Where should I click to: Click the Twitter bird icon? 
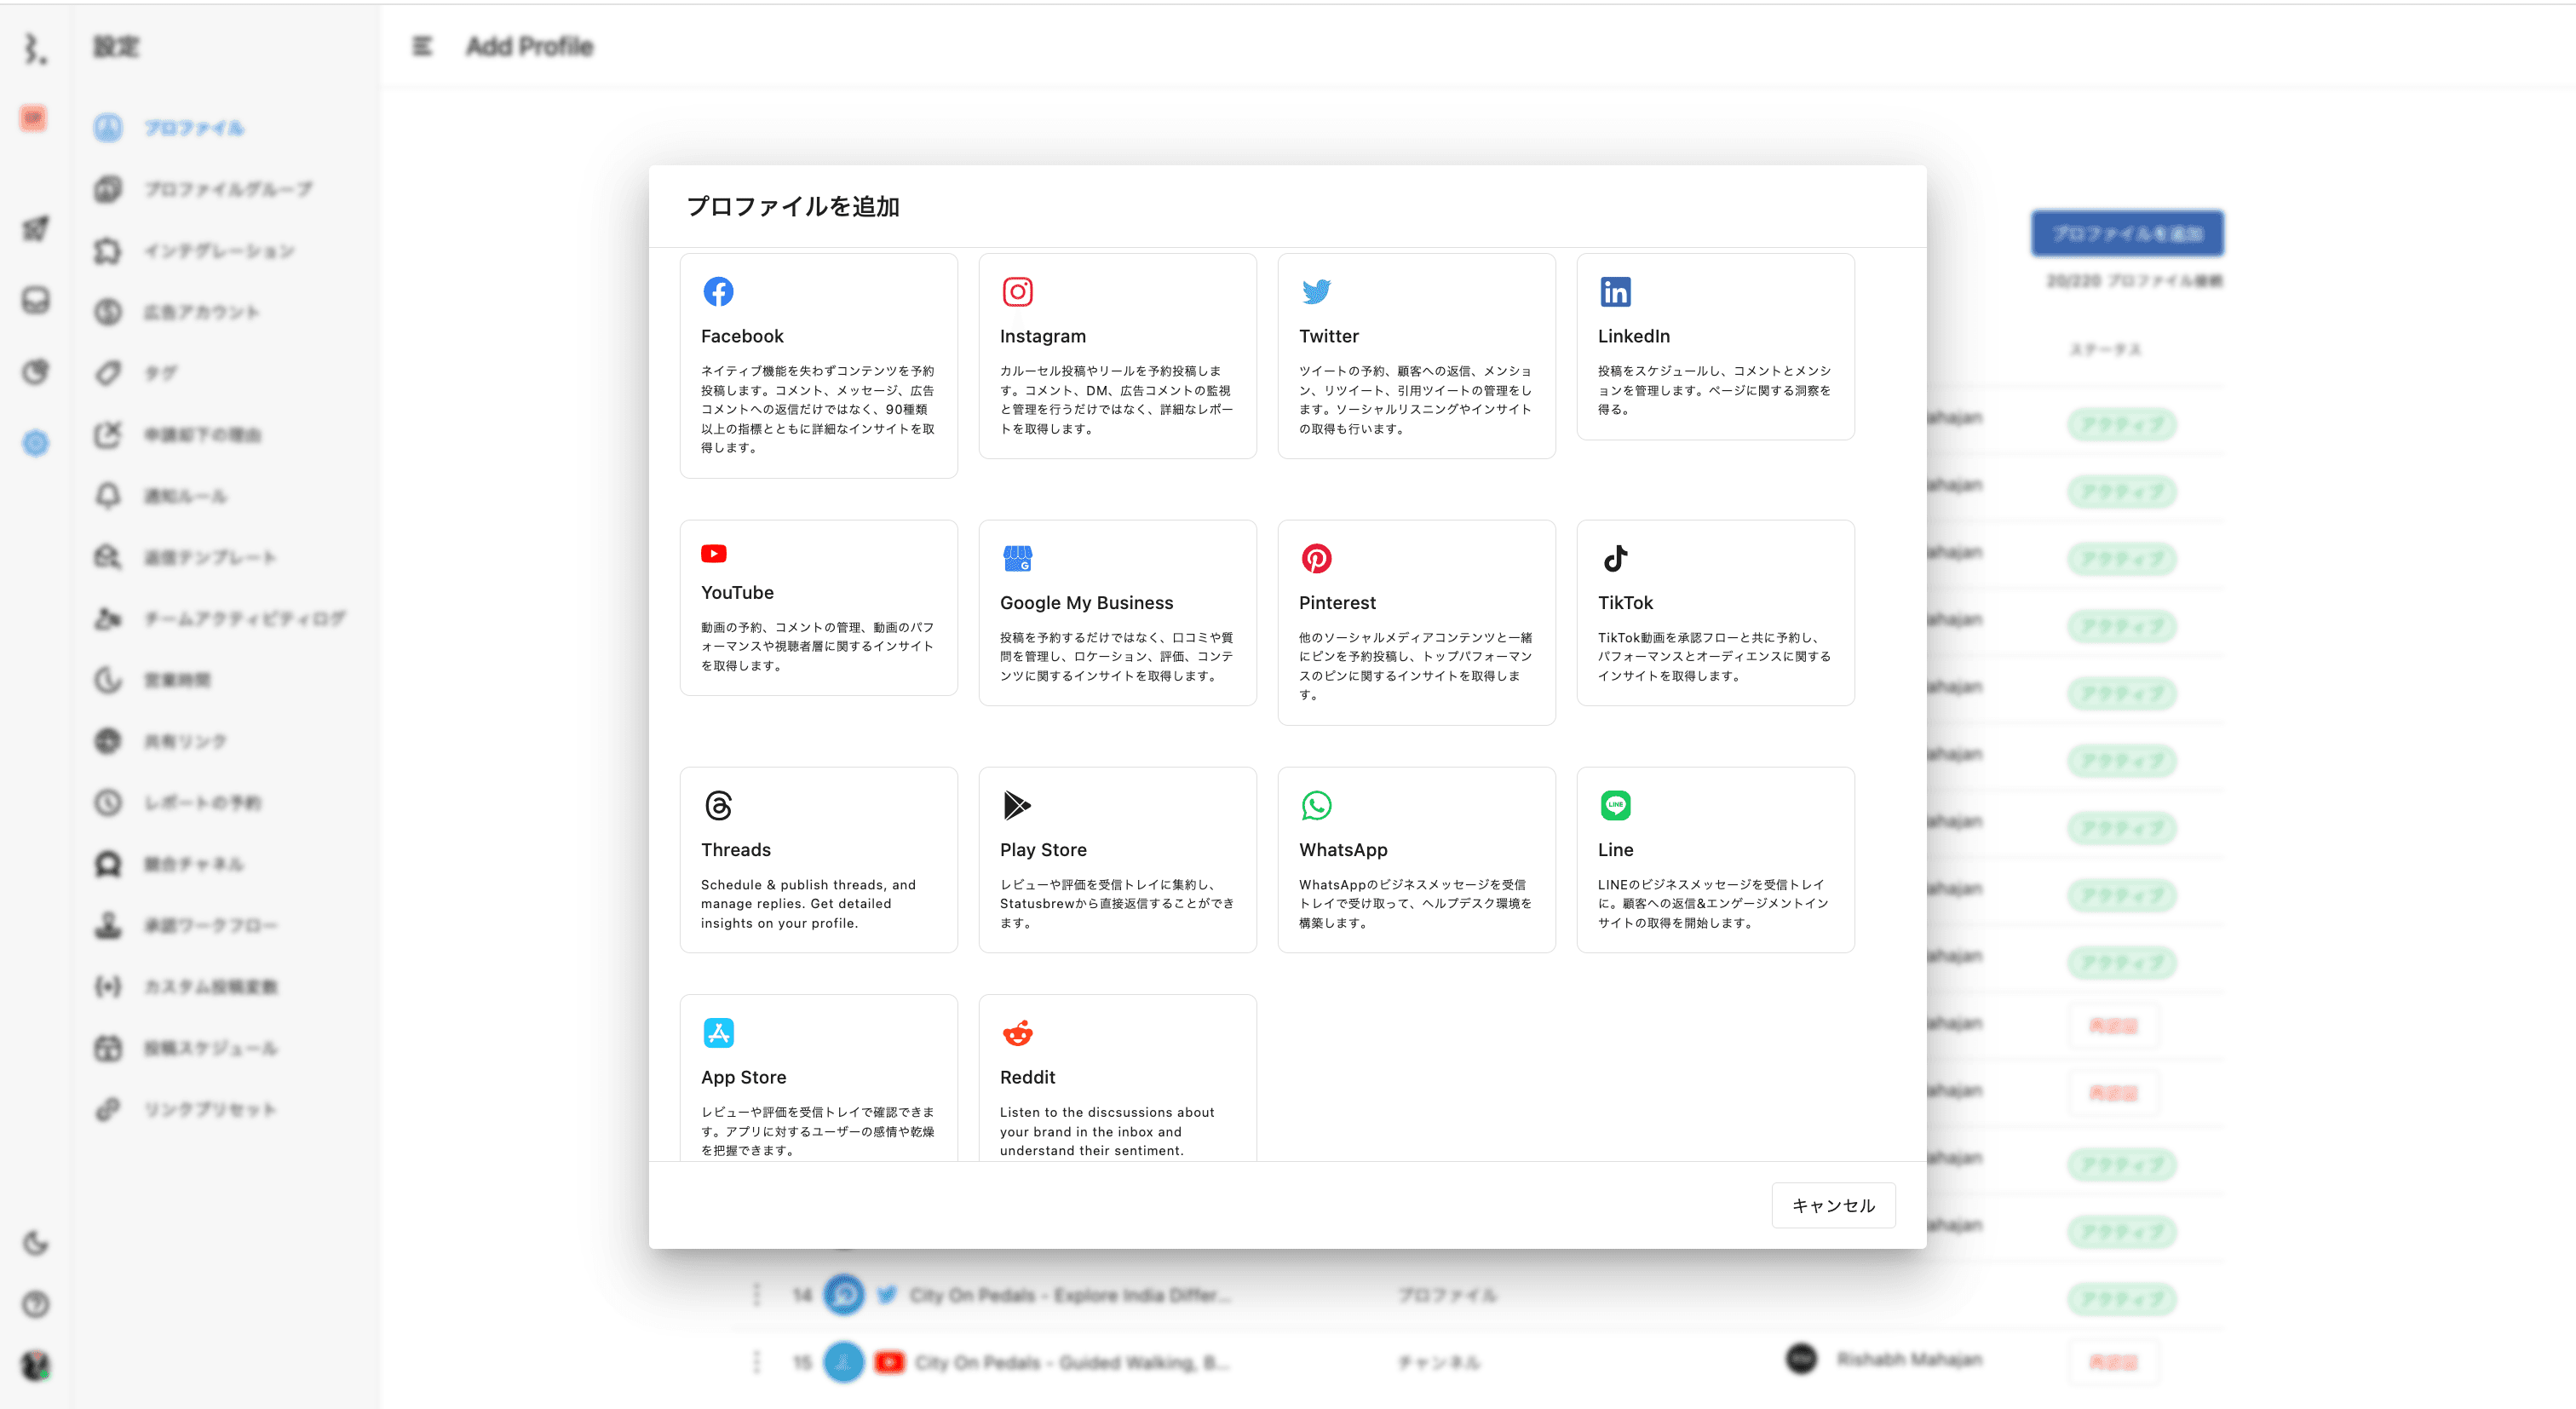[1316, 291]
